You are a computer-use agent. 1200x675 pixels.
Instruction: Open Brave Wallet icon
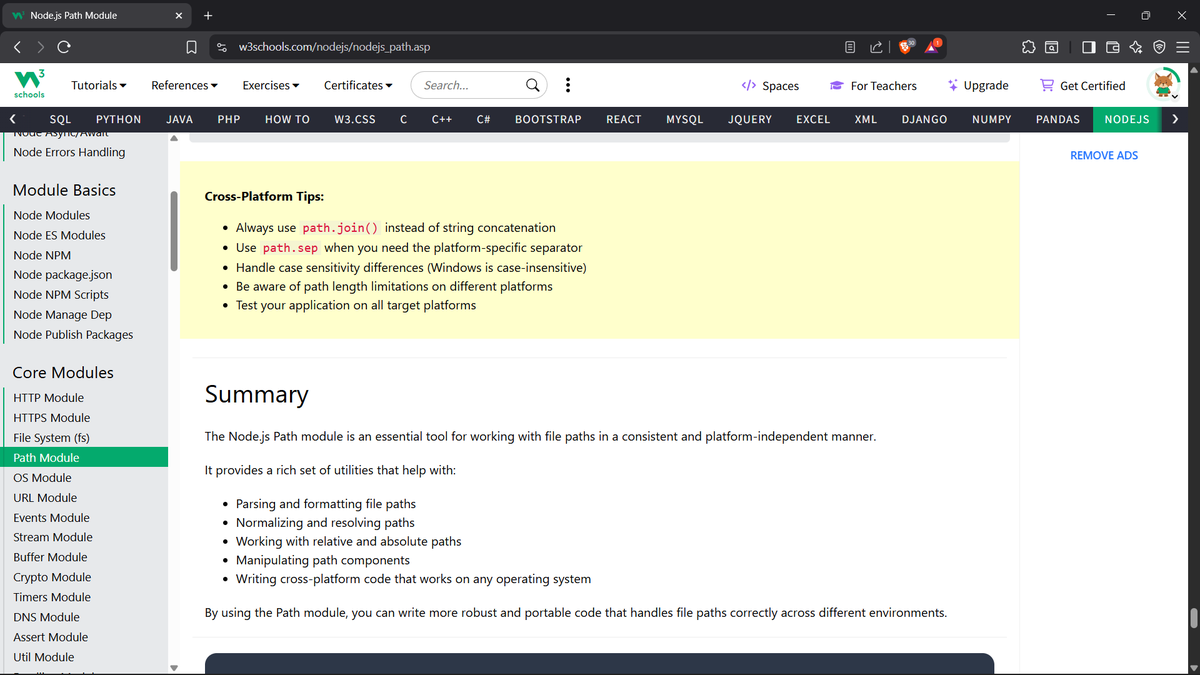(1112, 46)
